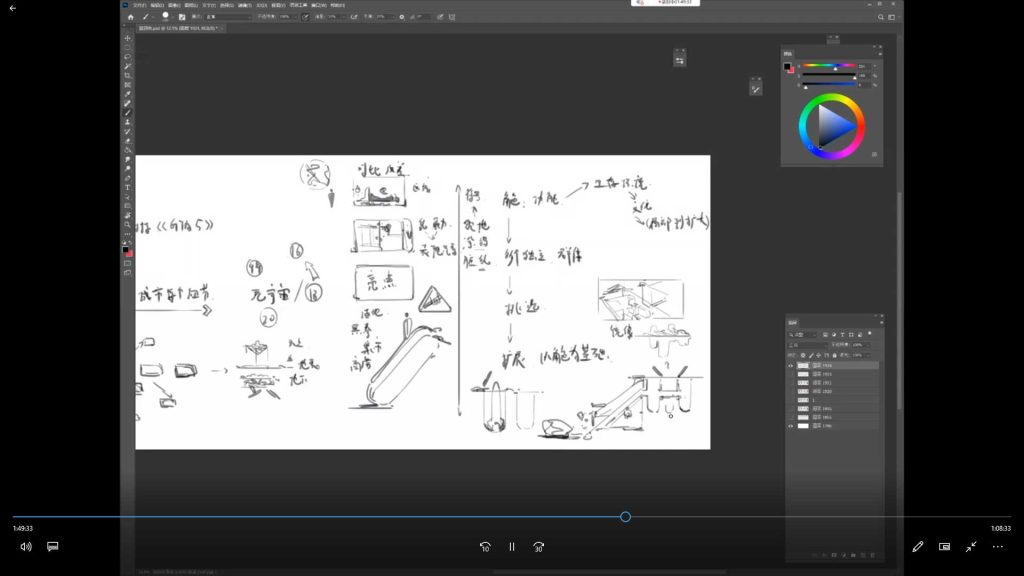This screenshot has height=576, width=1024.
Task: Click the Home icon in the options bar
Action: (130, 17)
